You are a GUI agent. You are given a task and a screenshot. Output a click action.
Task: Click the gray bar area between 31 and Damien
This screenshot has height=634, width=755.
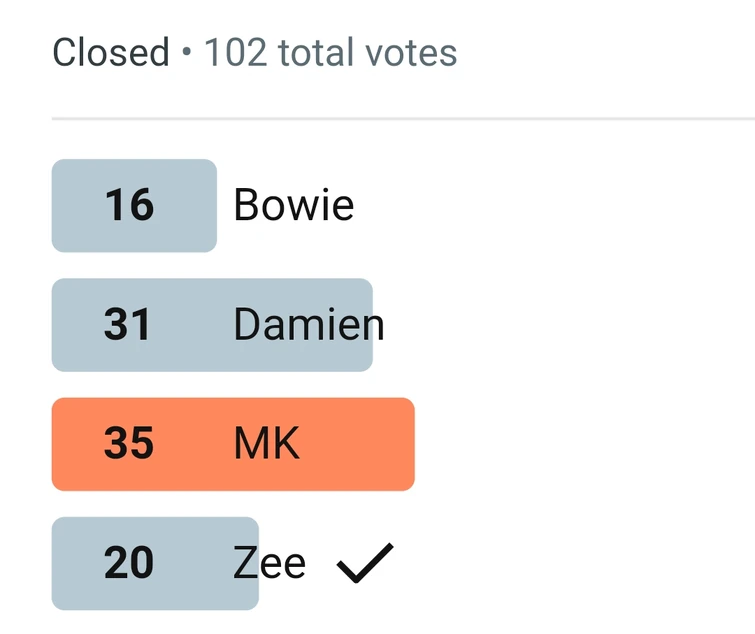click(x=192, y=325)
